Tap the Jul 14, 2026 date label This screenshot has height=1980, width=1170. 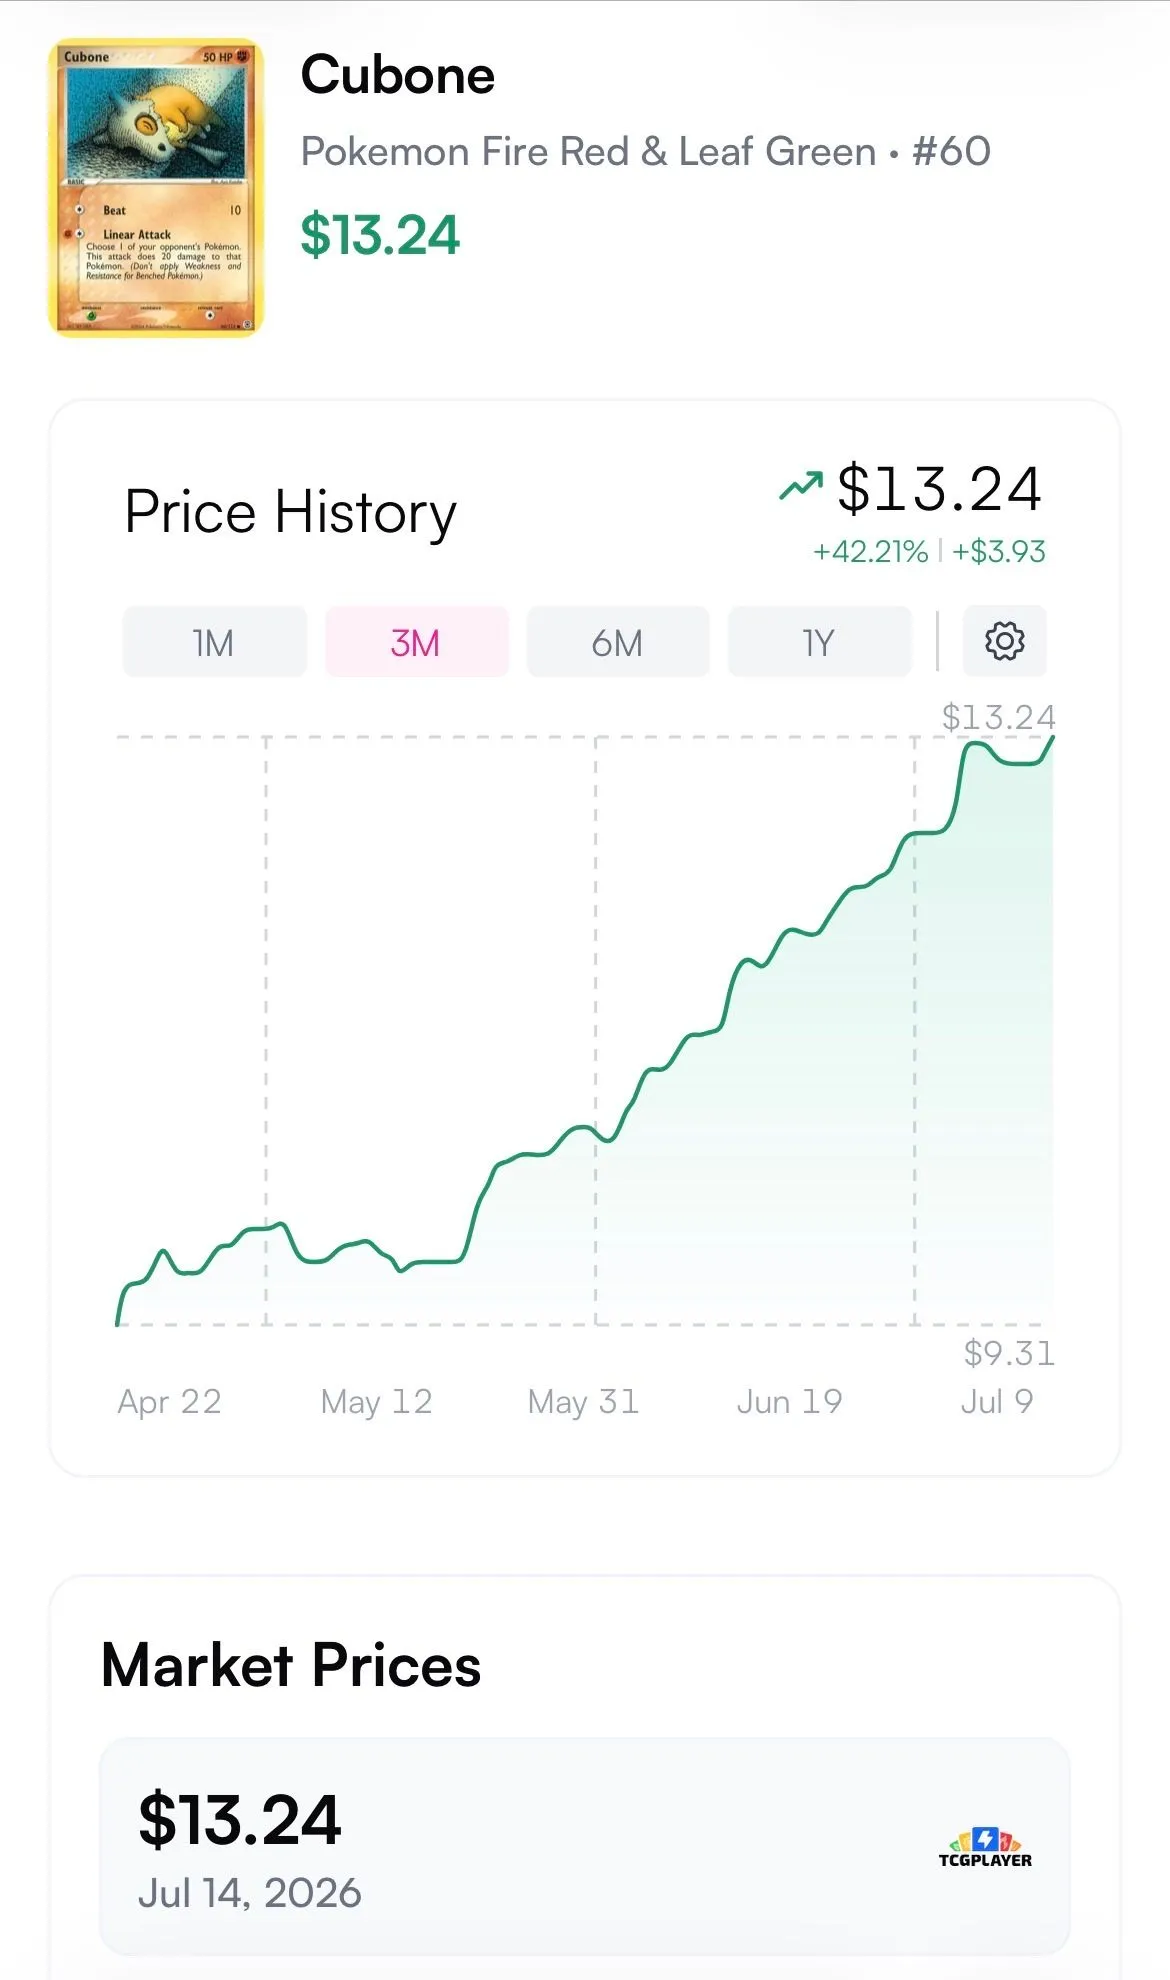pos(250,1893)
